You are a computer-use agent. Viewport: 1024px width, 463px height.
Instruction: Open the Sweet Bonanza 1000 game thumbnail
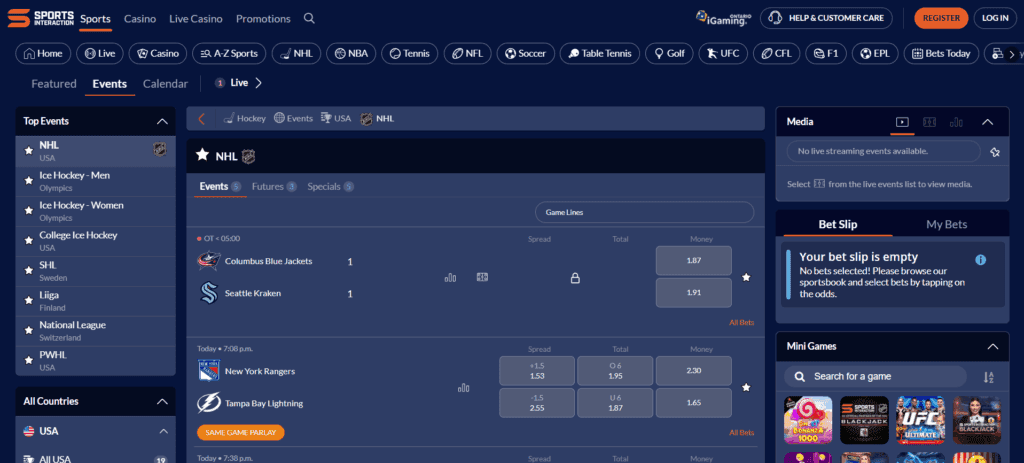coord(808,420)
